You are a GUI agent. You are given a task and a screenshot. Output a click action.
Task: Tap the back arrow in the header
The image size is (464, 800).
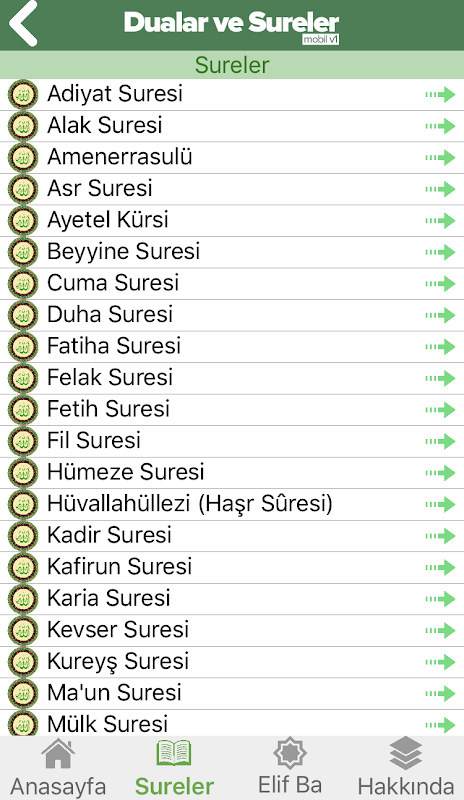[x=23, y=23]
